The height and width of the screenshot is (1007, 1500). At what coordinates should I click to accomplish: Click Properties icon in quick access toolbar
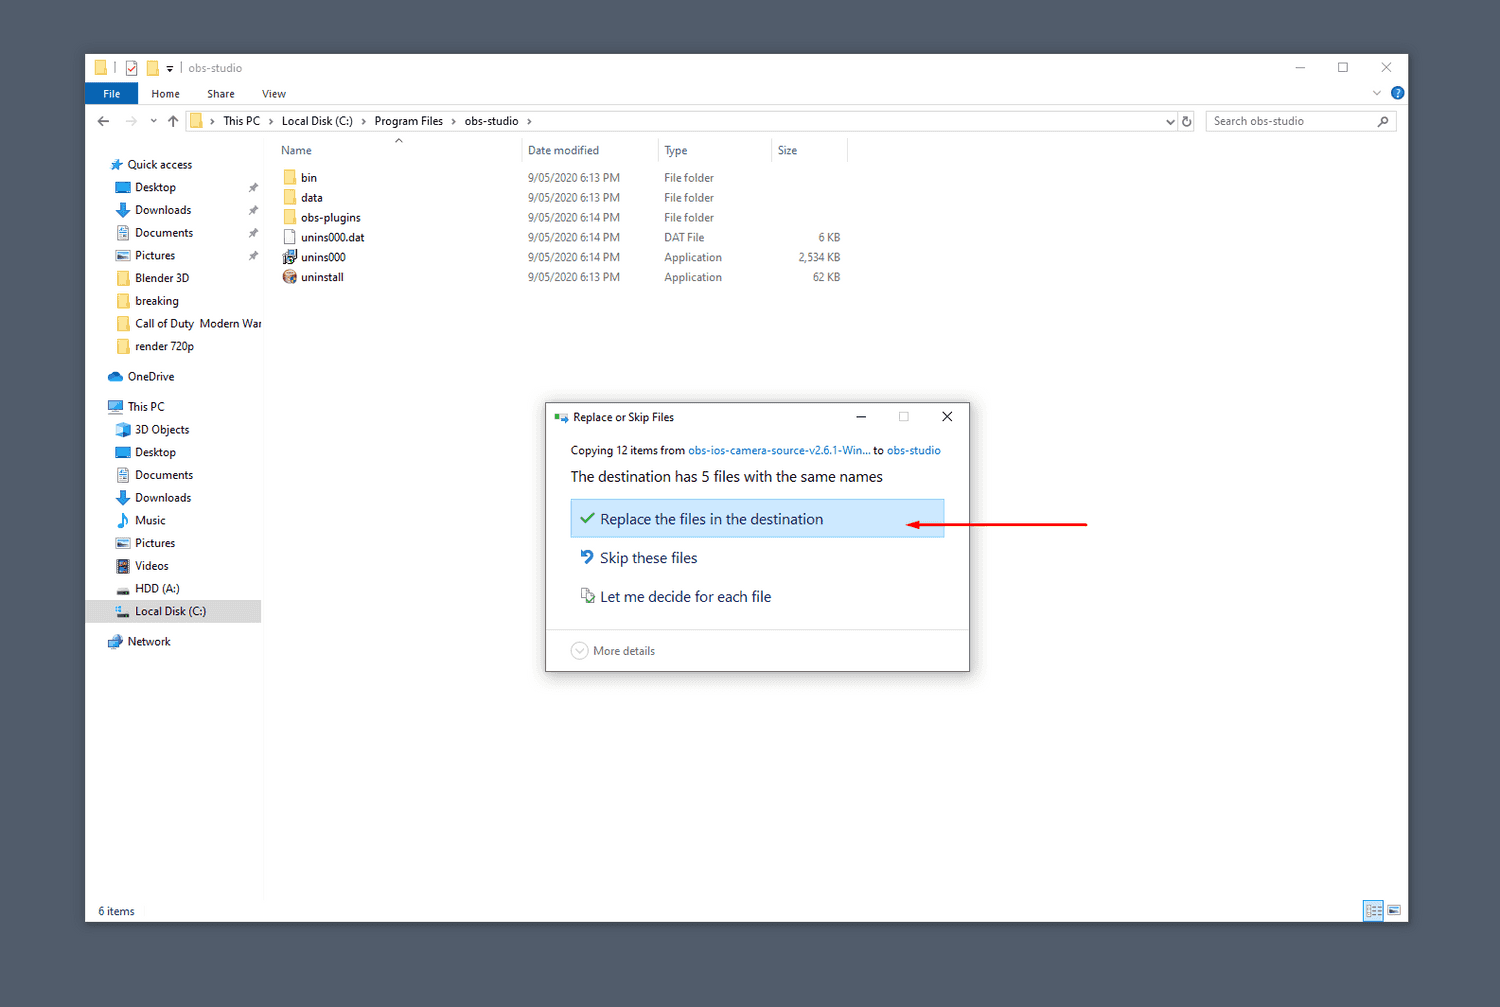(131, 68)
